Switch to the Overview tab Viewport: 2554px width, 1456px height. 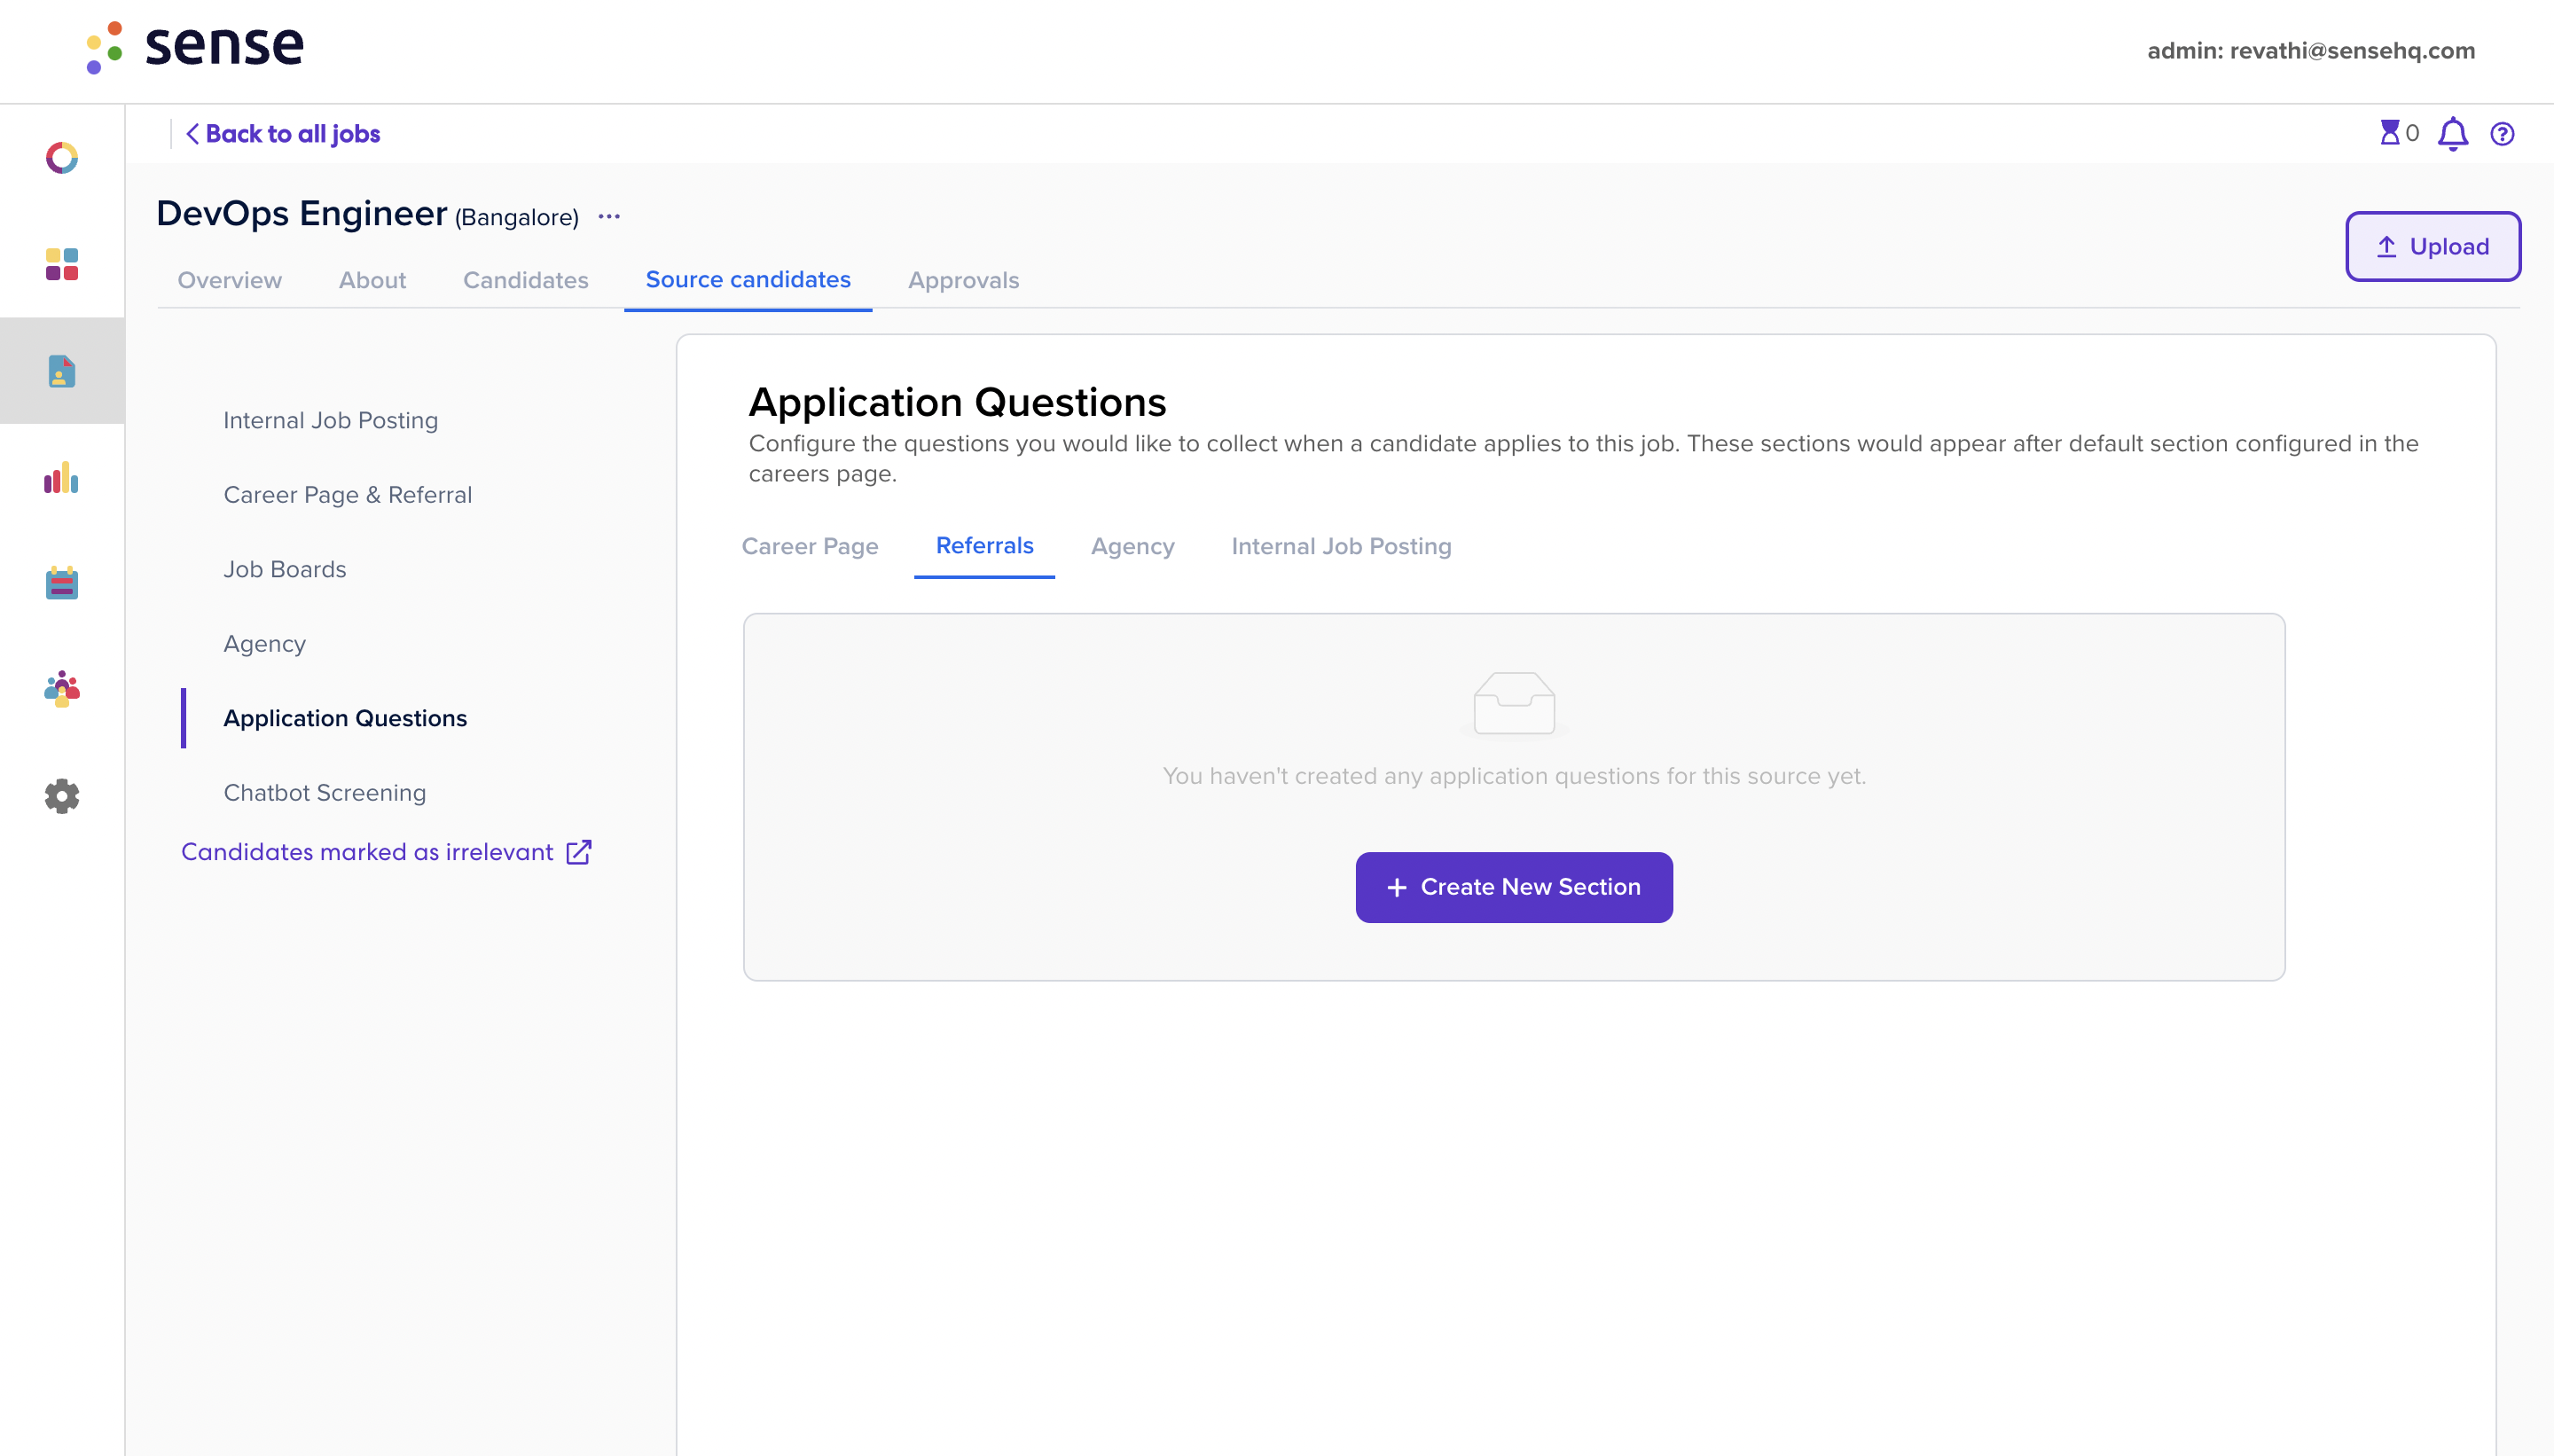pyautogui.click(x=230, y=280)
